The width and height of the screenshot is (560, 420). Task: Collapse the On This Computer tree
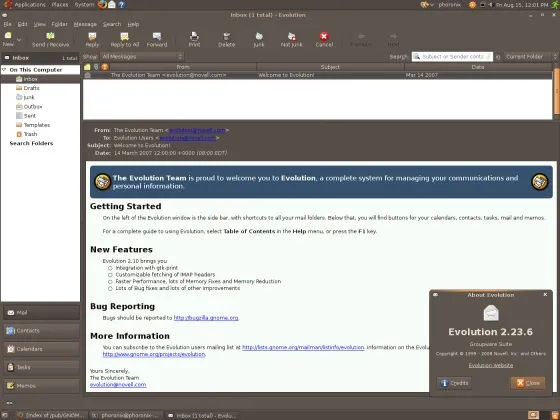click(4, 70)
